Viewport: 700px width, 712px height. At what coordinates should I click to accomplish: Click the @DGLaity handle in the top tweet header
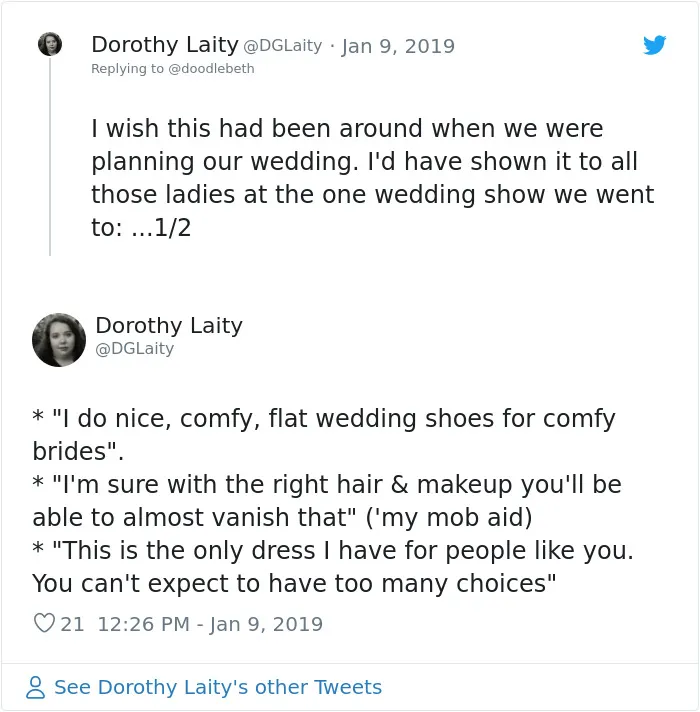[283, 45]
